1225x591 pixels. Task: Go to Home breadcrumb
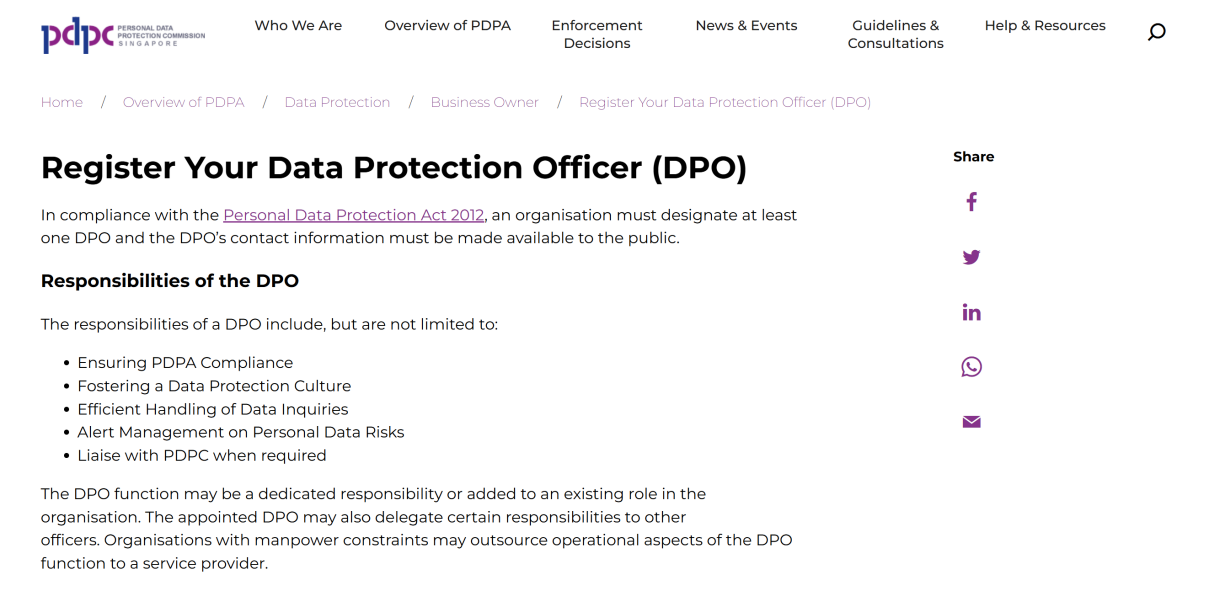tap(62, 102)
